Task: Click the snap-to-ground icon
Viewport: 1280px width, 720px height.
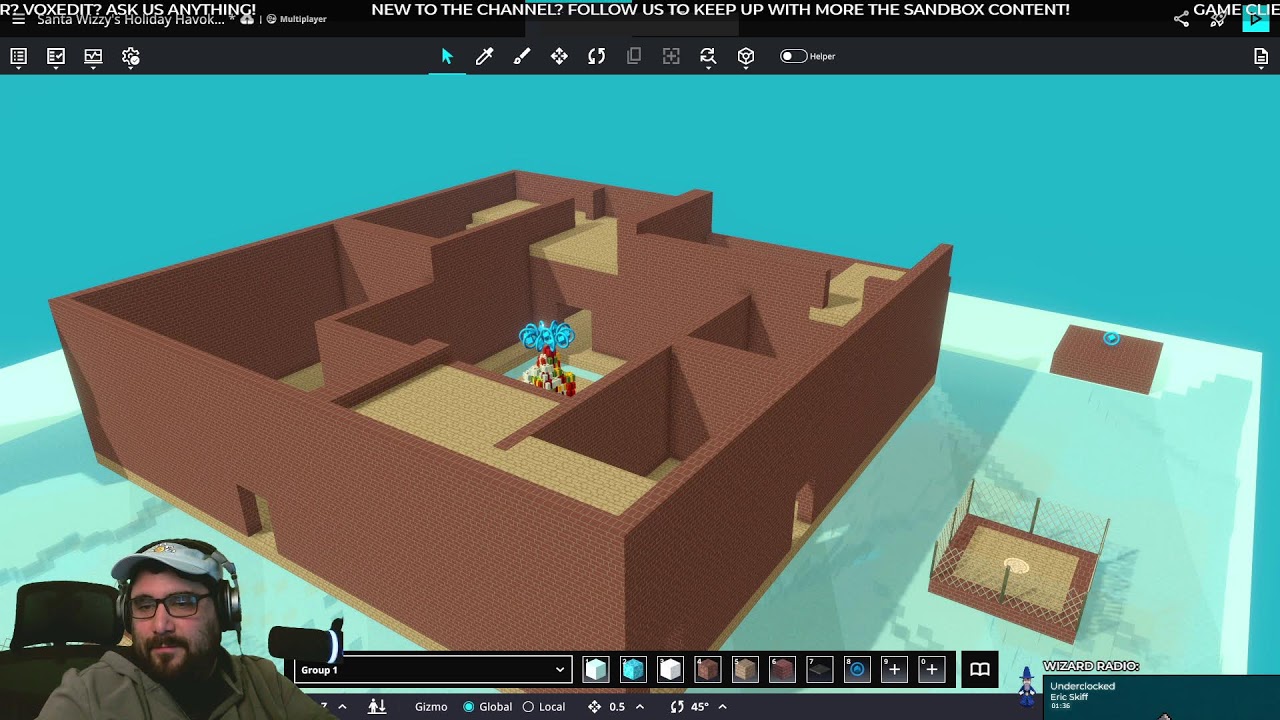Action: point(377,707)
